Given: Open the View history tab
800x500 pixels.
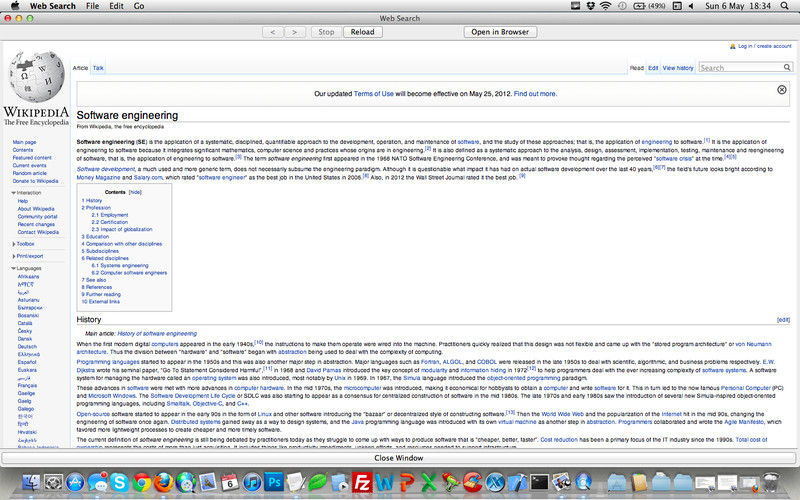Looking at the screenshot, I should pos(678,68).
